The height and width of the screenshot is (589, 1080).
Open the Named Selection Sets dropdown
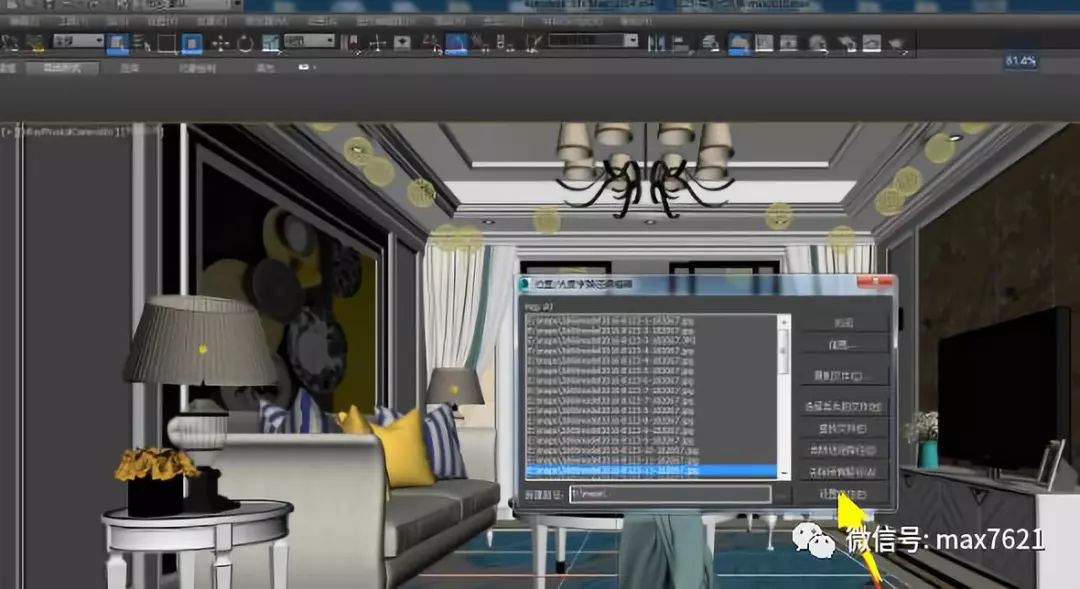590,41
